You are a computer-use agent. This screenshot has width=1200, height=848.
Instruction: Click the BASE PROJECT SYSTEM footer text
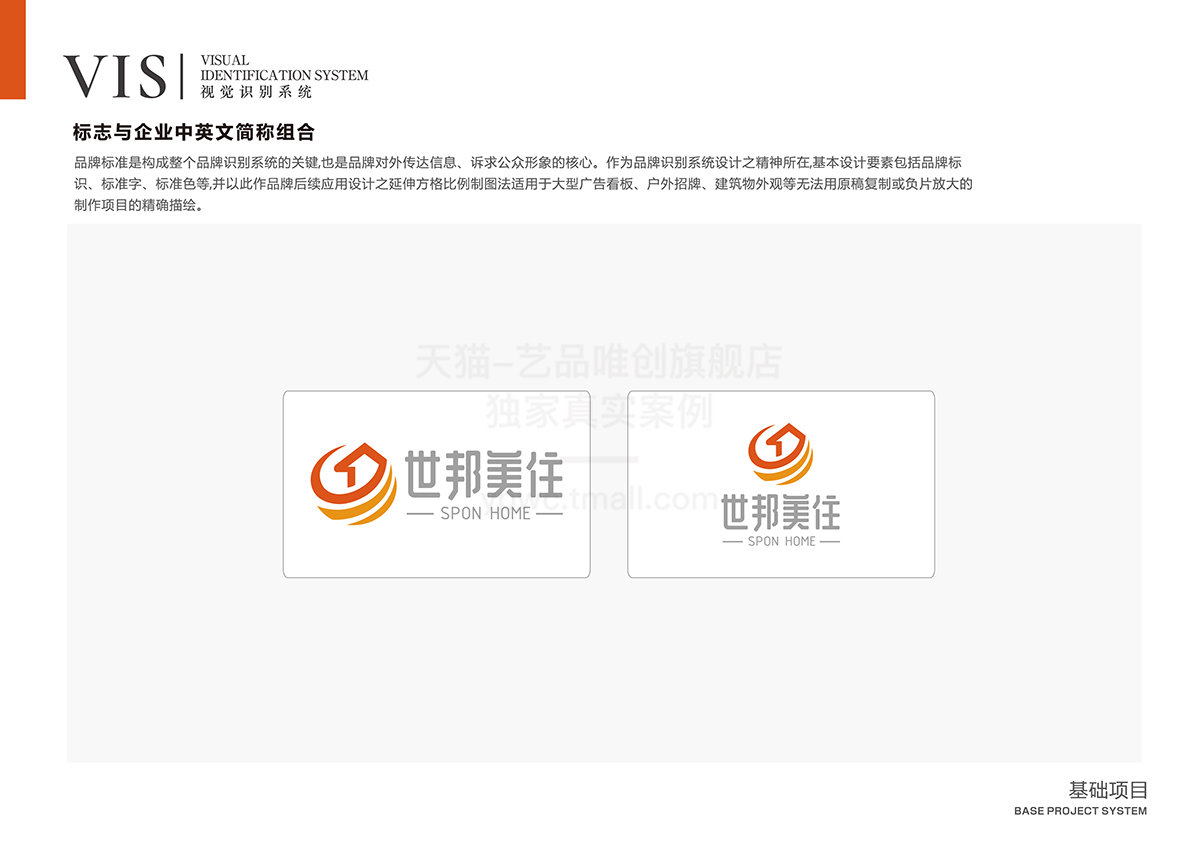(x=1080, y=811)
